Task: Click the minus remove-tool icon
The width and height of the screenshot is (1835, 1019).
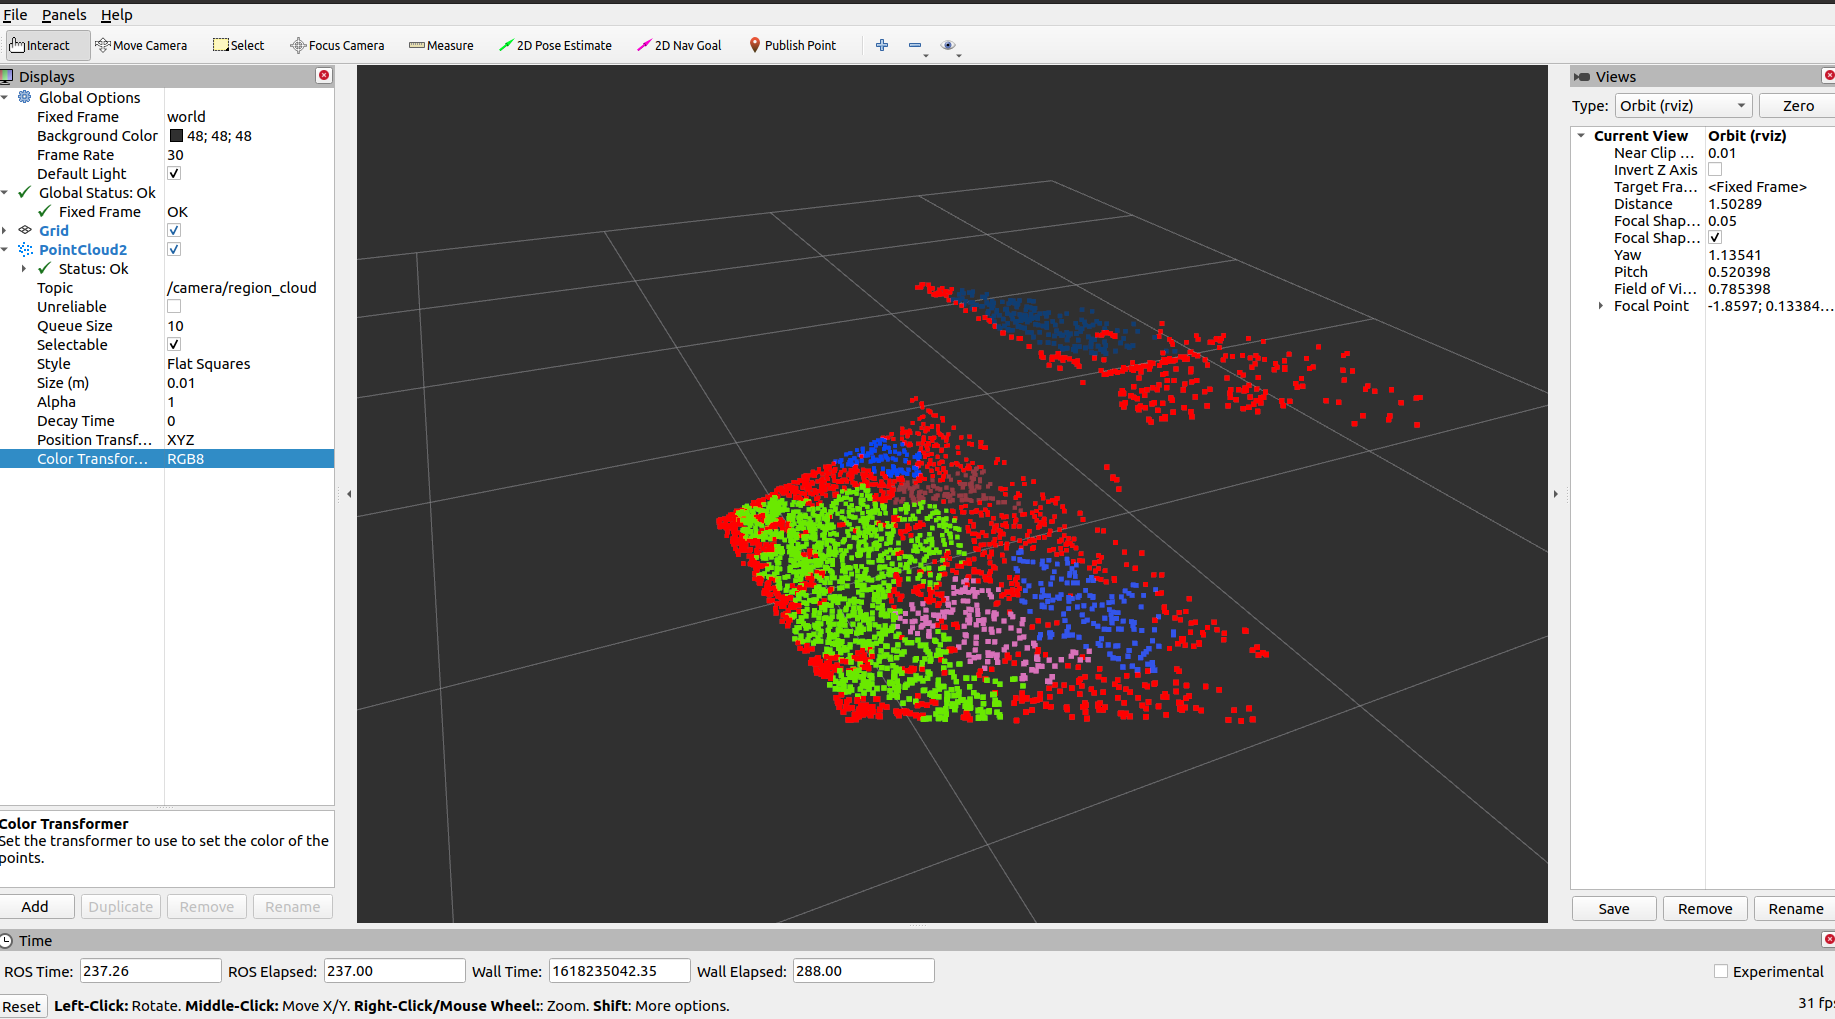Action: (x=915, y=45)
